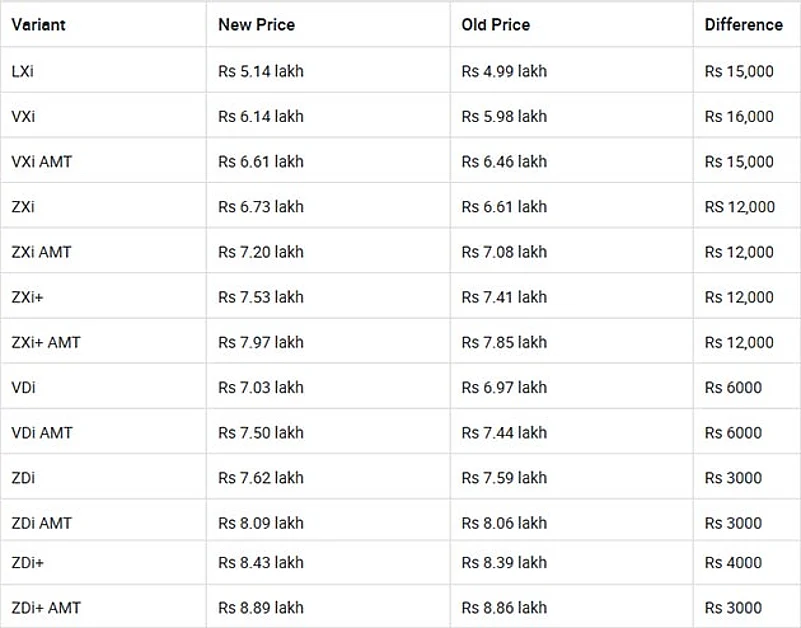Image resolution: width=801 pixels, height=628 pixels.
Task: Click new price Rs 7.53 lakh
Action: [260, 297]
